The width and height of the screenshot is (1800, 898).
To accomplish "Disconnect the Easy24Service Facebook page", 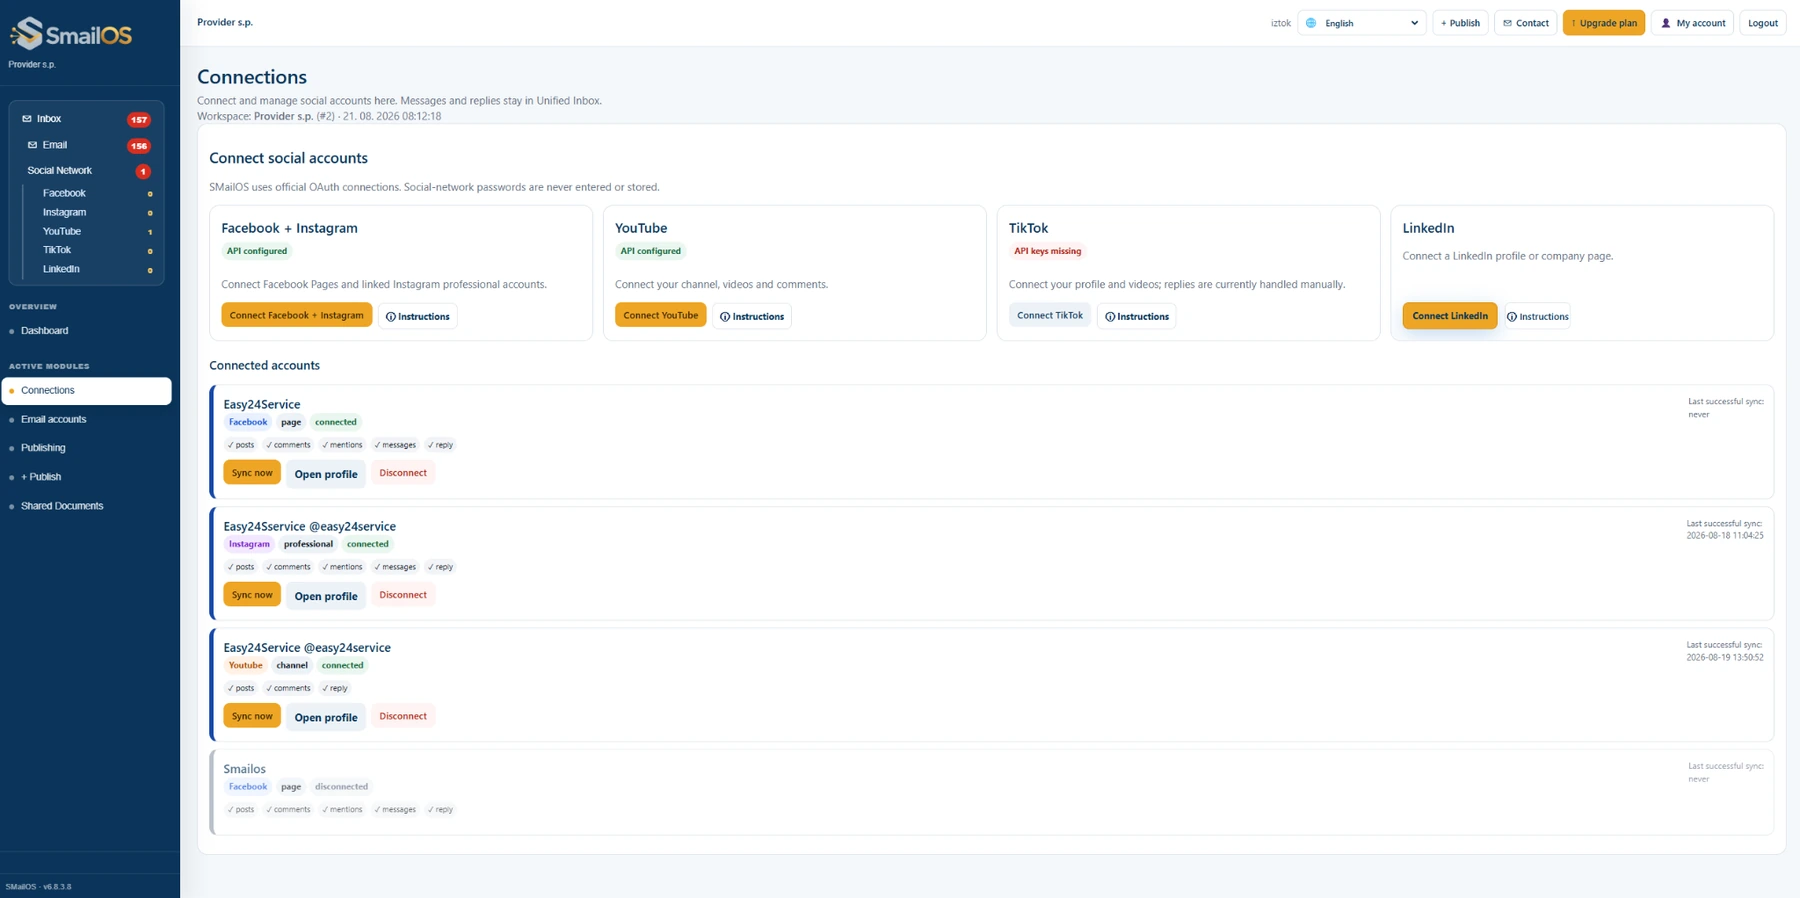I will click(x=403, y=473).
